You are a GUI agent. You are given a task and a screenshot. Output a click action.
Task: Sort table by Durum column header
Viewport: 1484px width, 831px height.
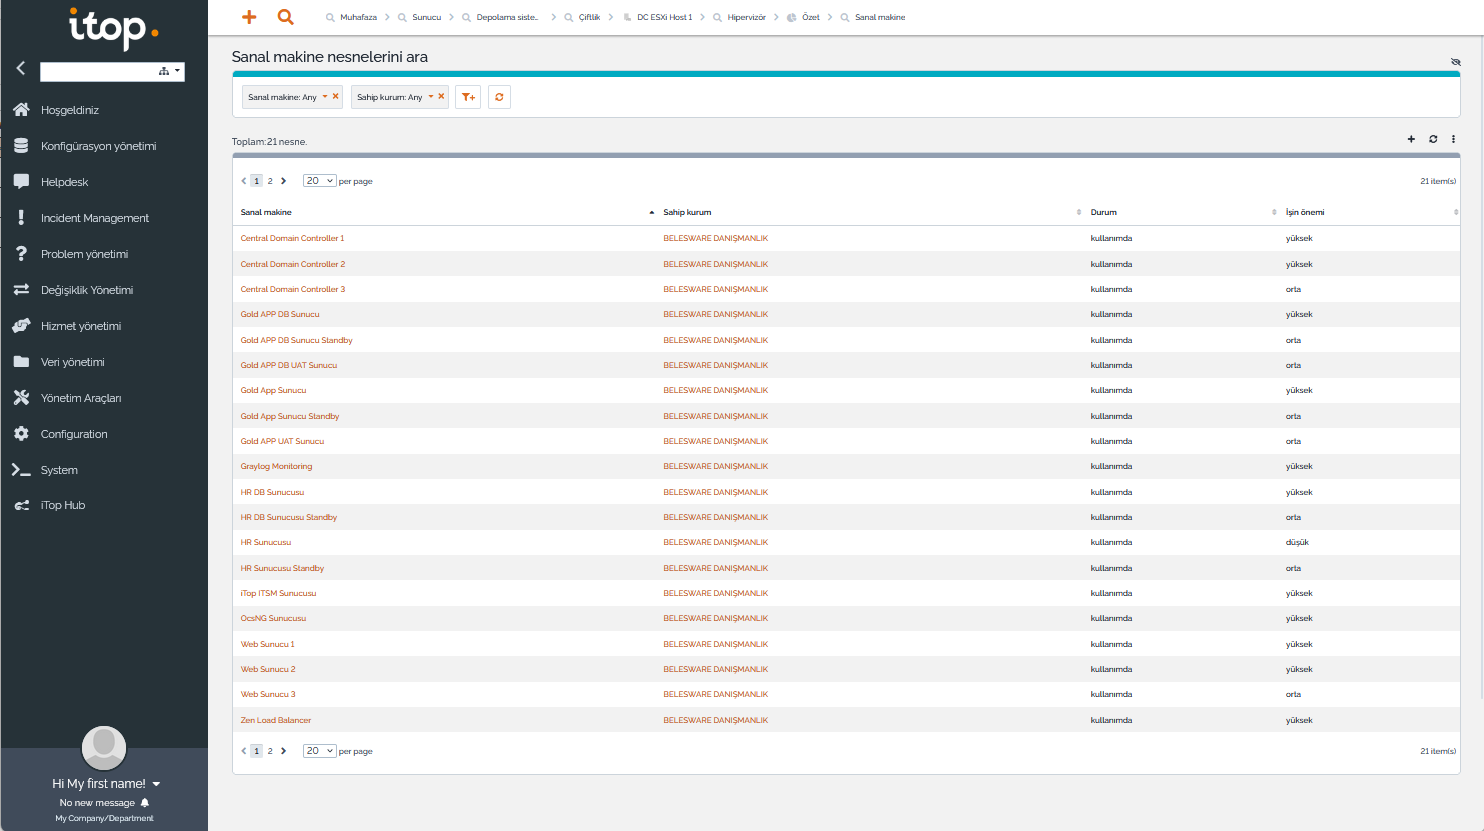[1104, 212]
